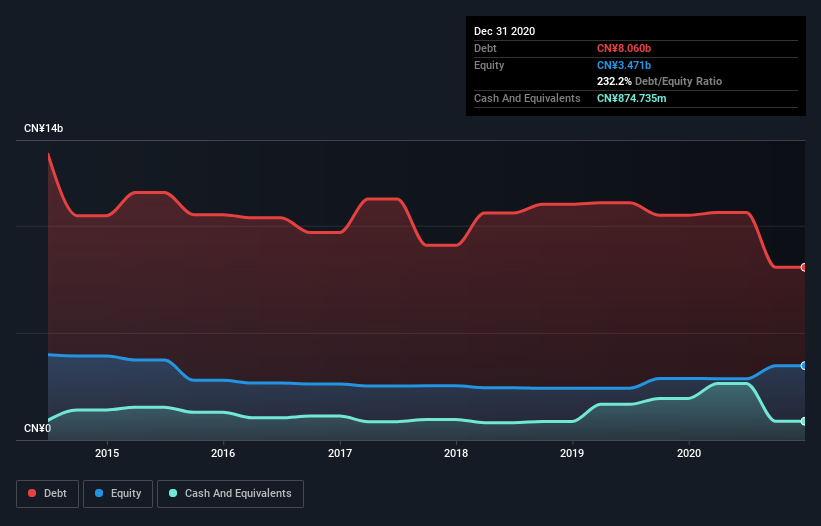Toggle Cash And Equivalents legend button
The width and height of the screenshot is (821, 526).
click(x=230, y=494)
